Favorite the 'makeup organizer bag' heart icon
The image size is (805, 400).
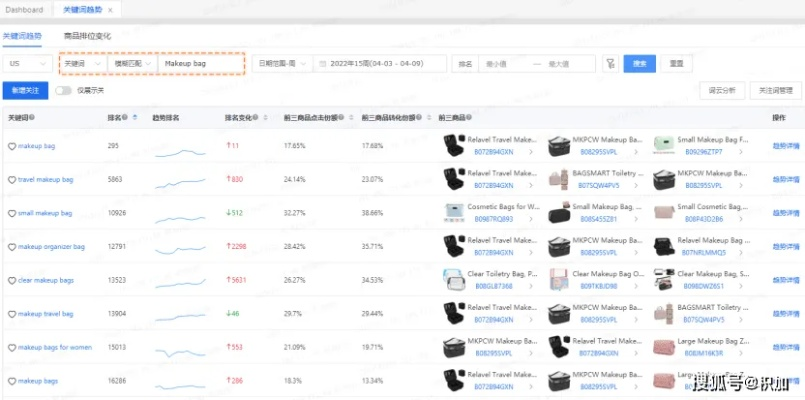click(x=12, y=247)
